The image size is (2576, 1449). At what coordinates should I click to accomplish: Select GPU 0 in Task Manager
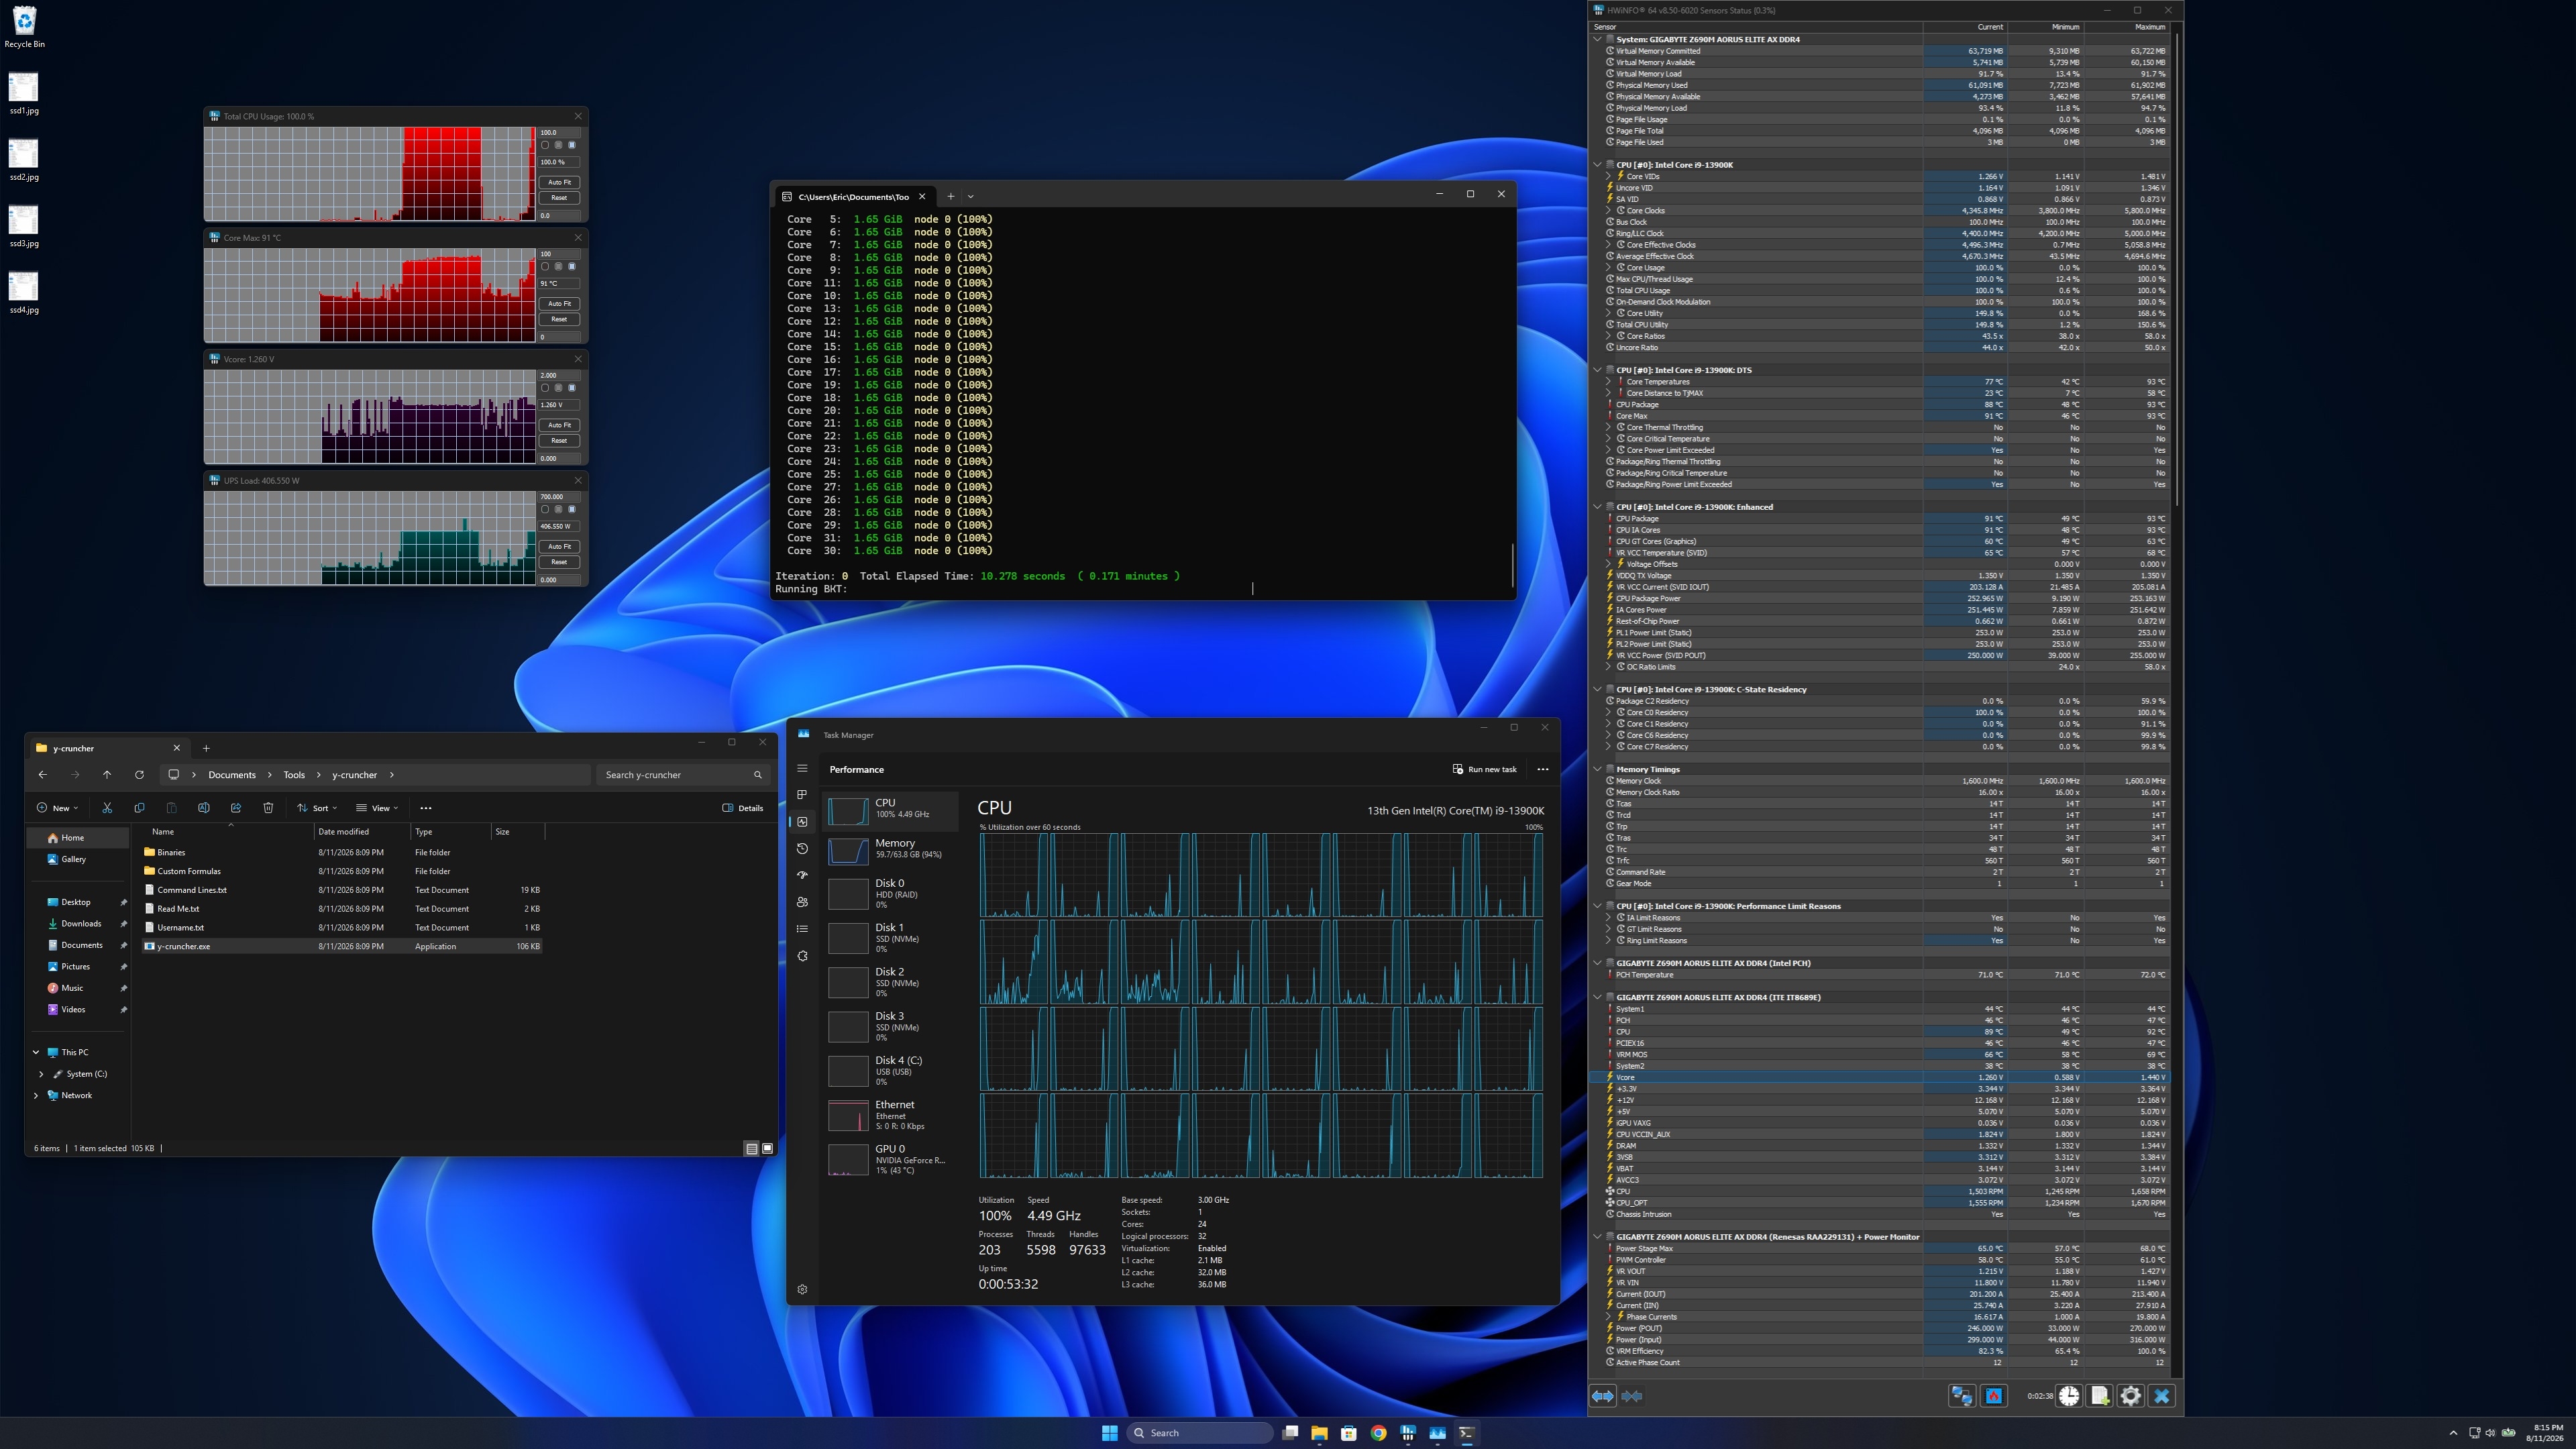(889, 1160)
